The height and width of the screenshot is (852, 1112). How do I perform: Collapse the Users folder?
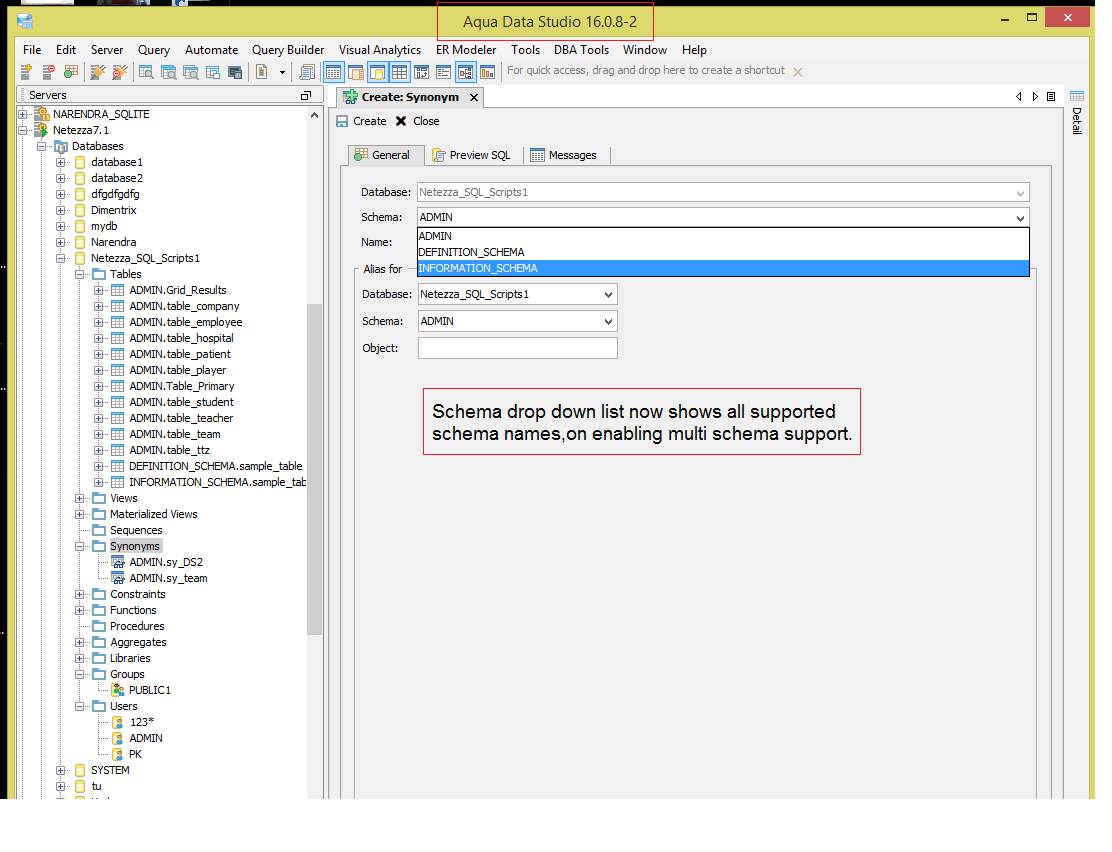80,707
